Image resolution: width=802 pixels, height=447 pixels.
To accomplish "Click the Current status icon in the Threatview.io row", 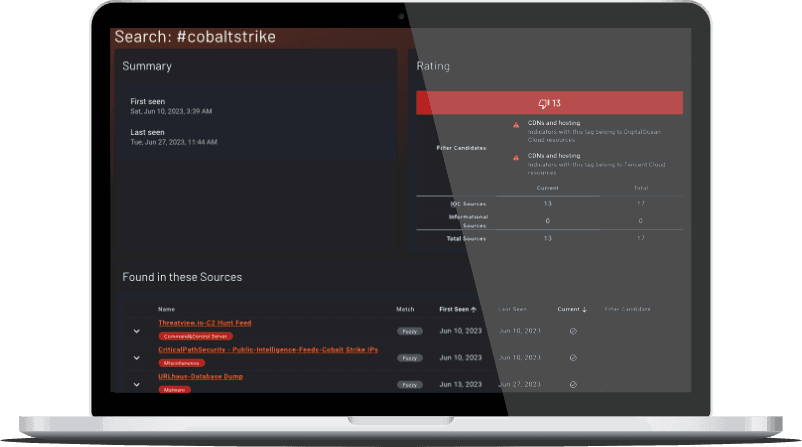I will [x=573, y=331].
